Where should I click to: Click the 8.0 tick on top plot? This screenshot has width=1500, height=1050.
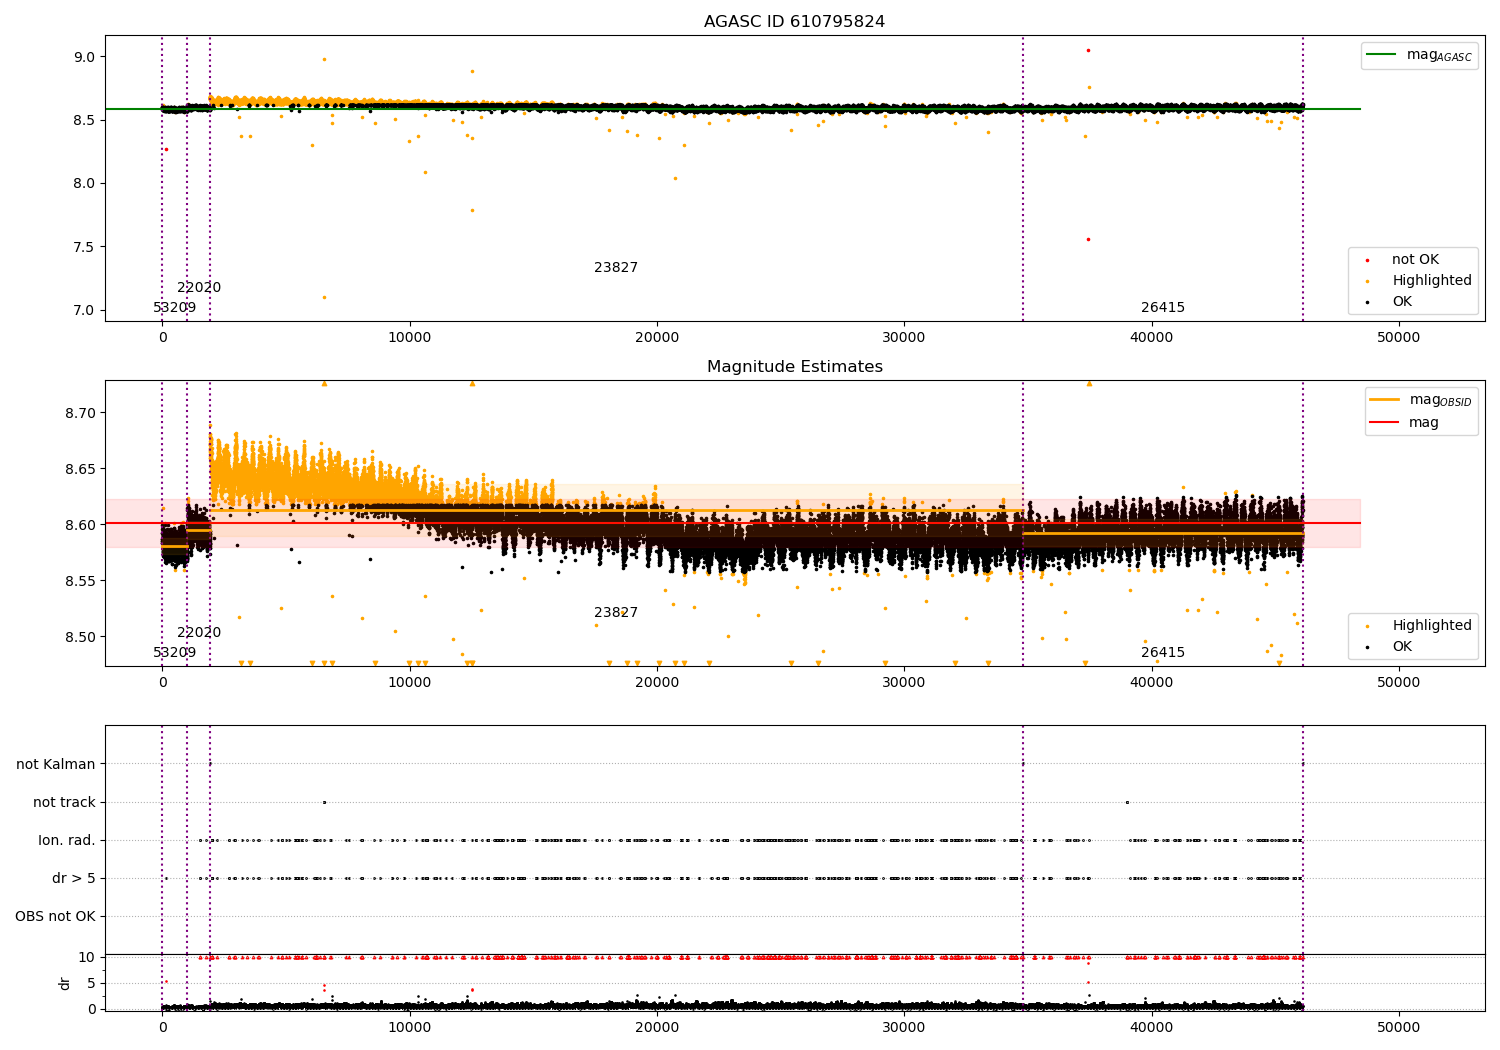click(84, 184)
